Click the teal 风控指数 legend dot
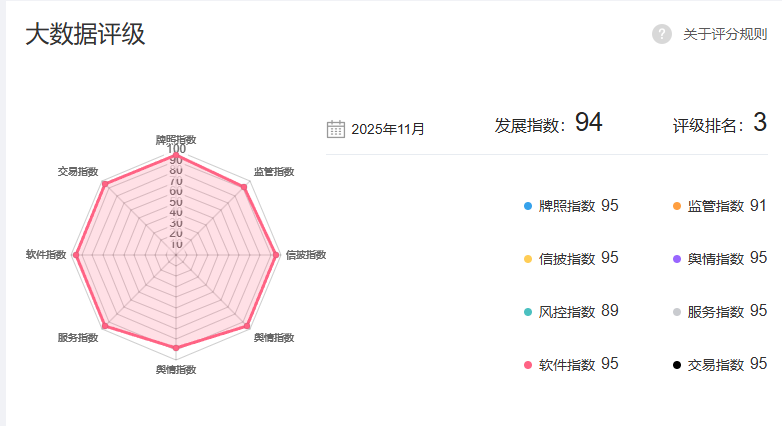Image resolution: width=782 pixels, height=426 pixels. 528,312
